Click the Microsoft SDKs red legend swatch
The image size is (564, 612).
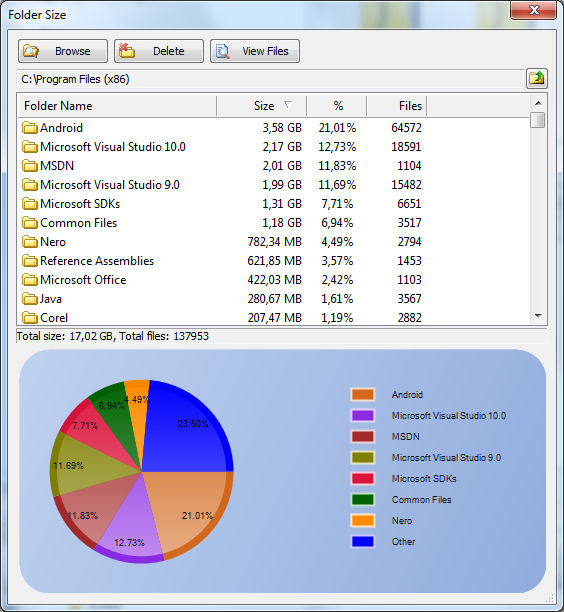coord(363,479)
